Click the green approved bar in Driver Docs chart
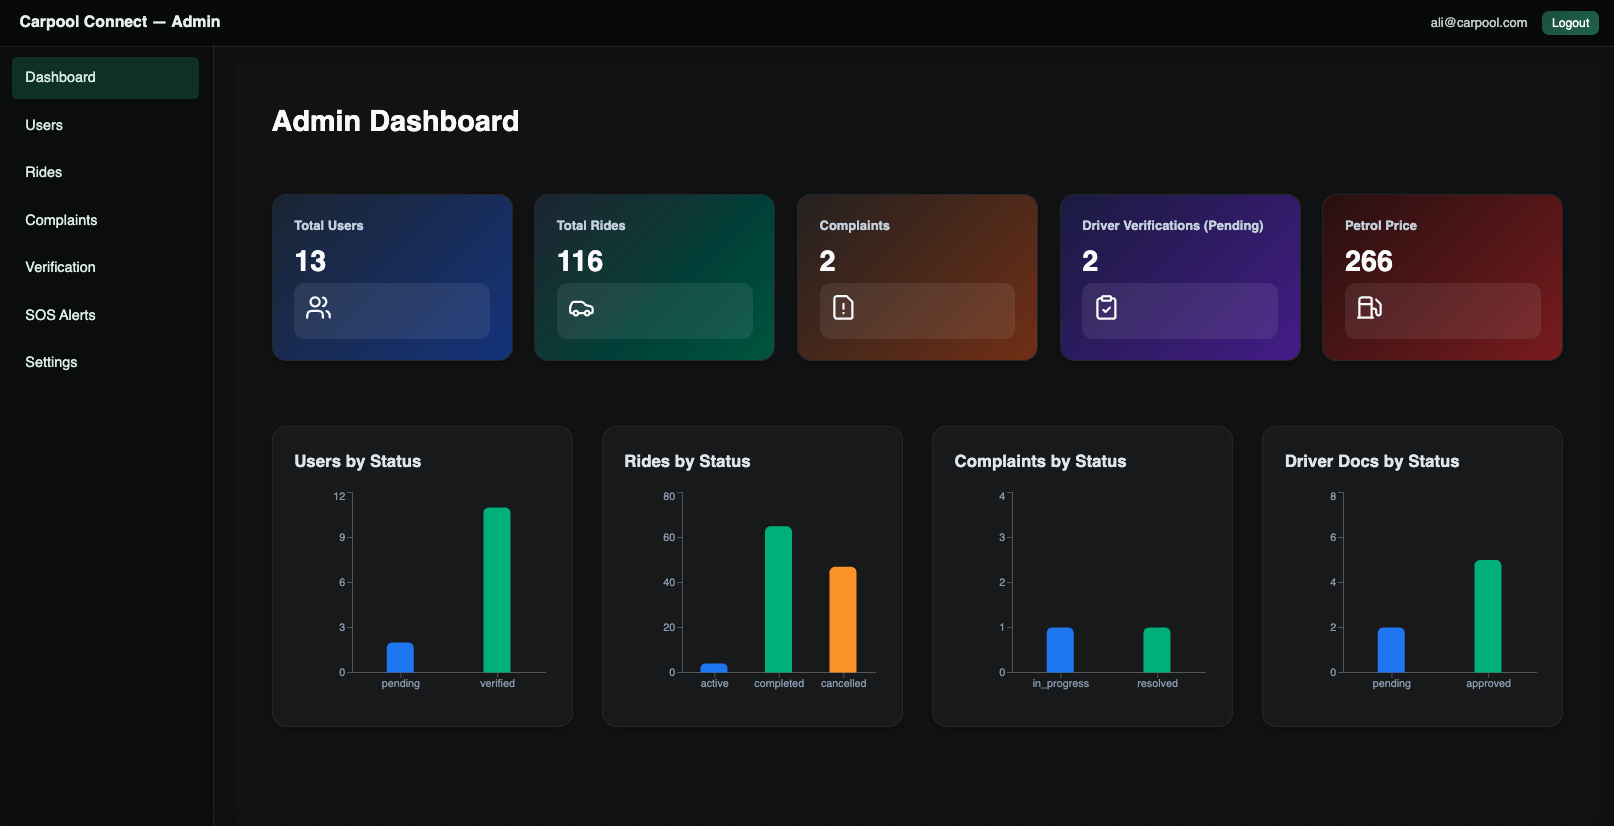This screenshot has width=1614, height=826. point(1488,616)
